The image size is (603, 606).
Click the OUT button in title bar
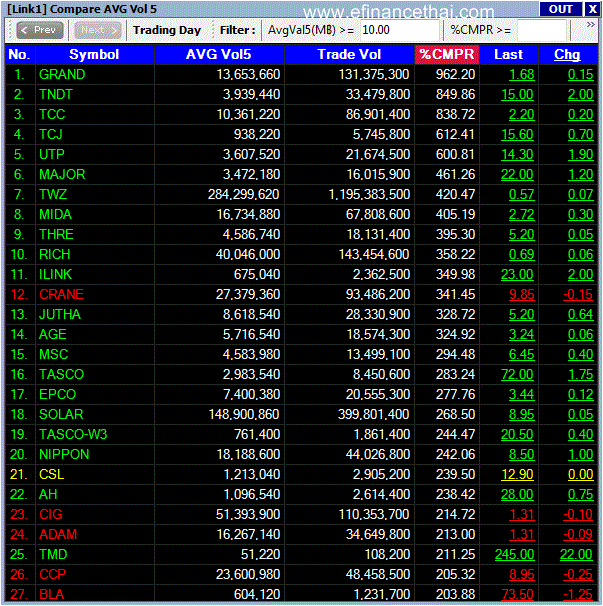point(560,9)
